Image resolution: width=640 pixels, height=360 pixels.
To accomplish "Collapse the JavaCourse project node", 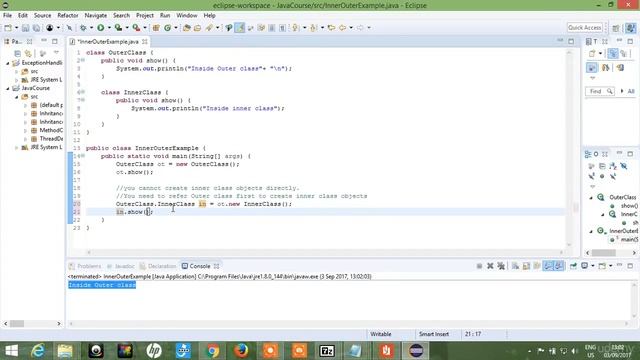I will pos(8,89).
